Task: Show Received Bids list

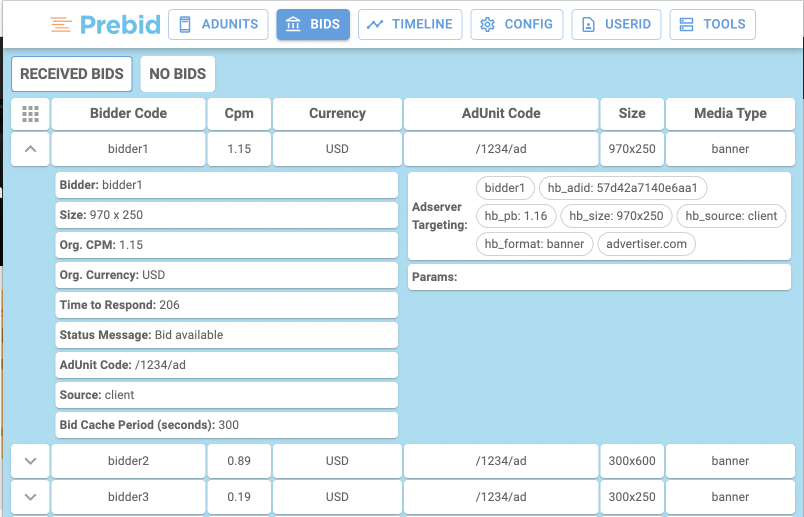Action: click(72, 74)
